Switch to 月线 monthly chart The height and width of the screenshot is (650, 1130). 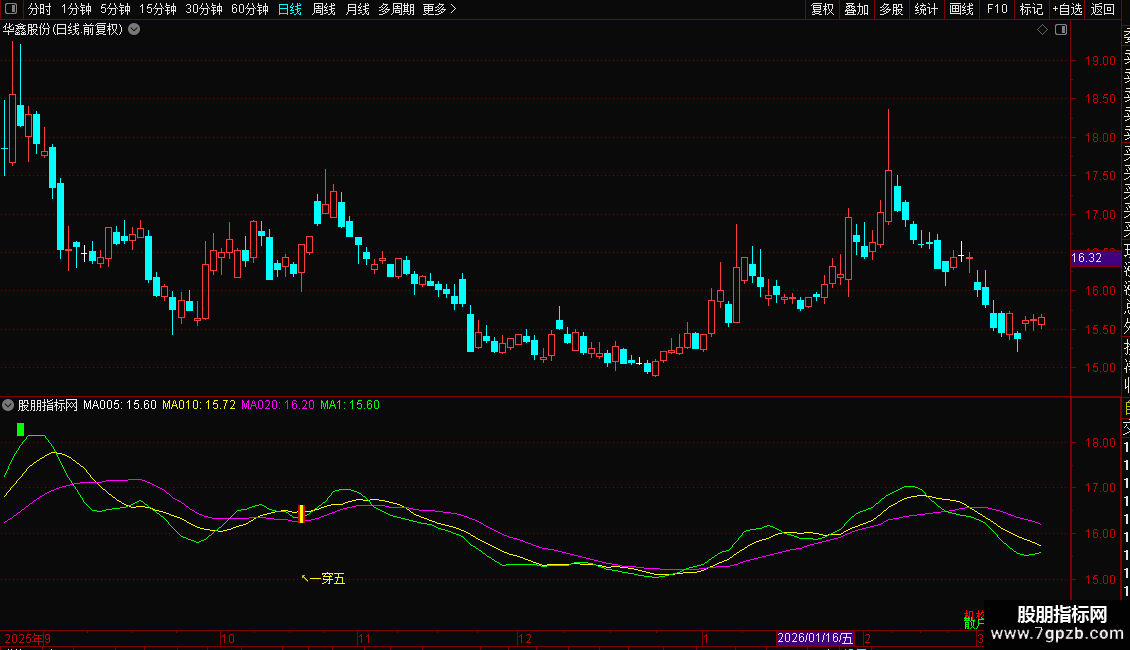[357, 9]
